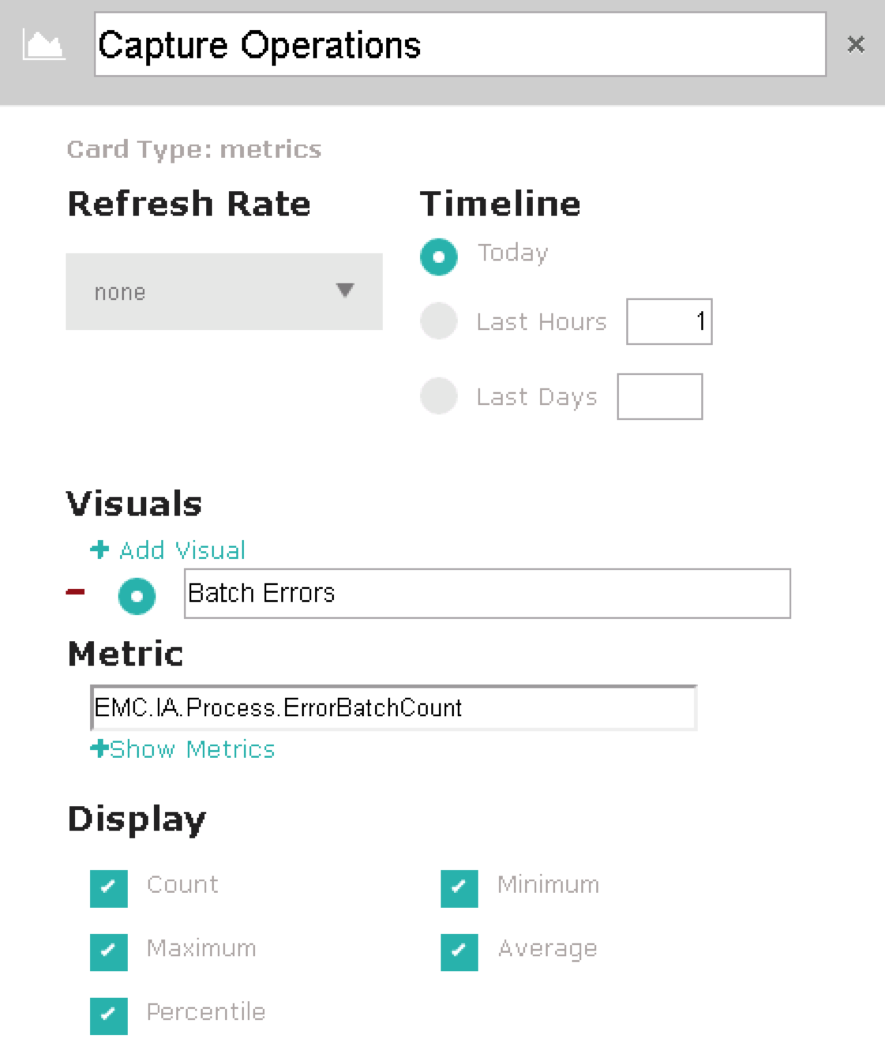Click the Add Visual link
Viewport: 885px width, 1048px height.
[182, 550]
